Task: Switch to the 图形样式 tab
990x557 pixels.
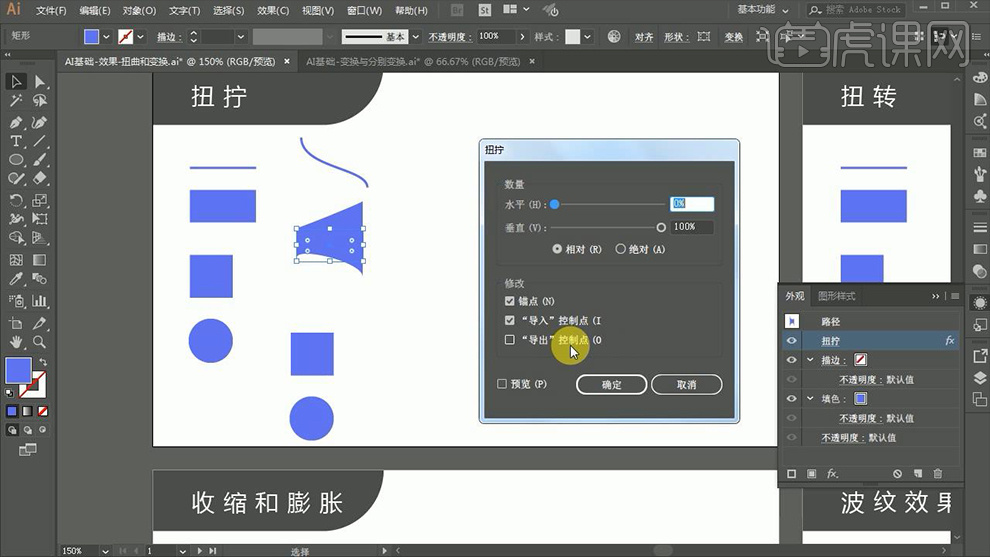Action: tap(837, 296)
